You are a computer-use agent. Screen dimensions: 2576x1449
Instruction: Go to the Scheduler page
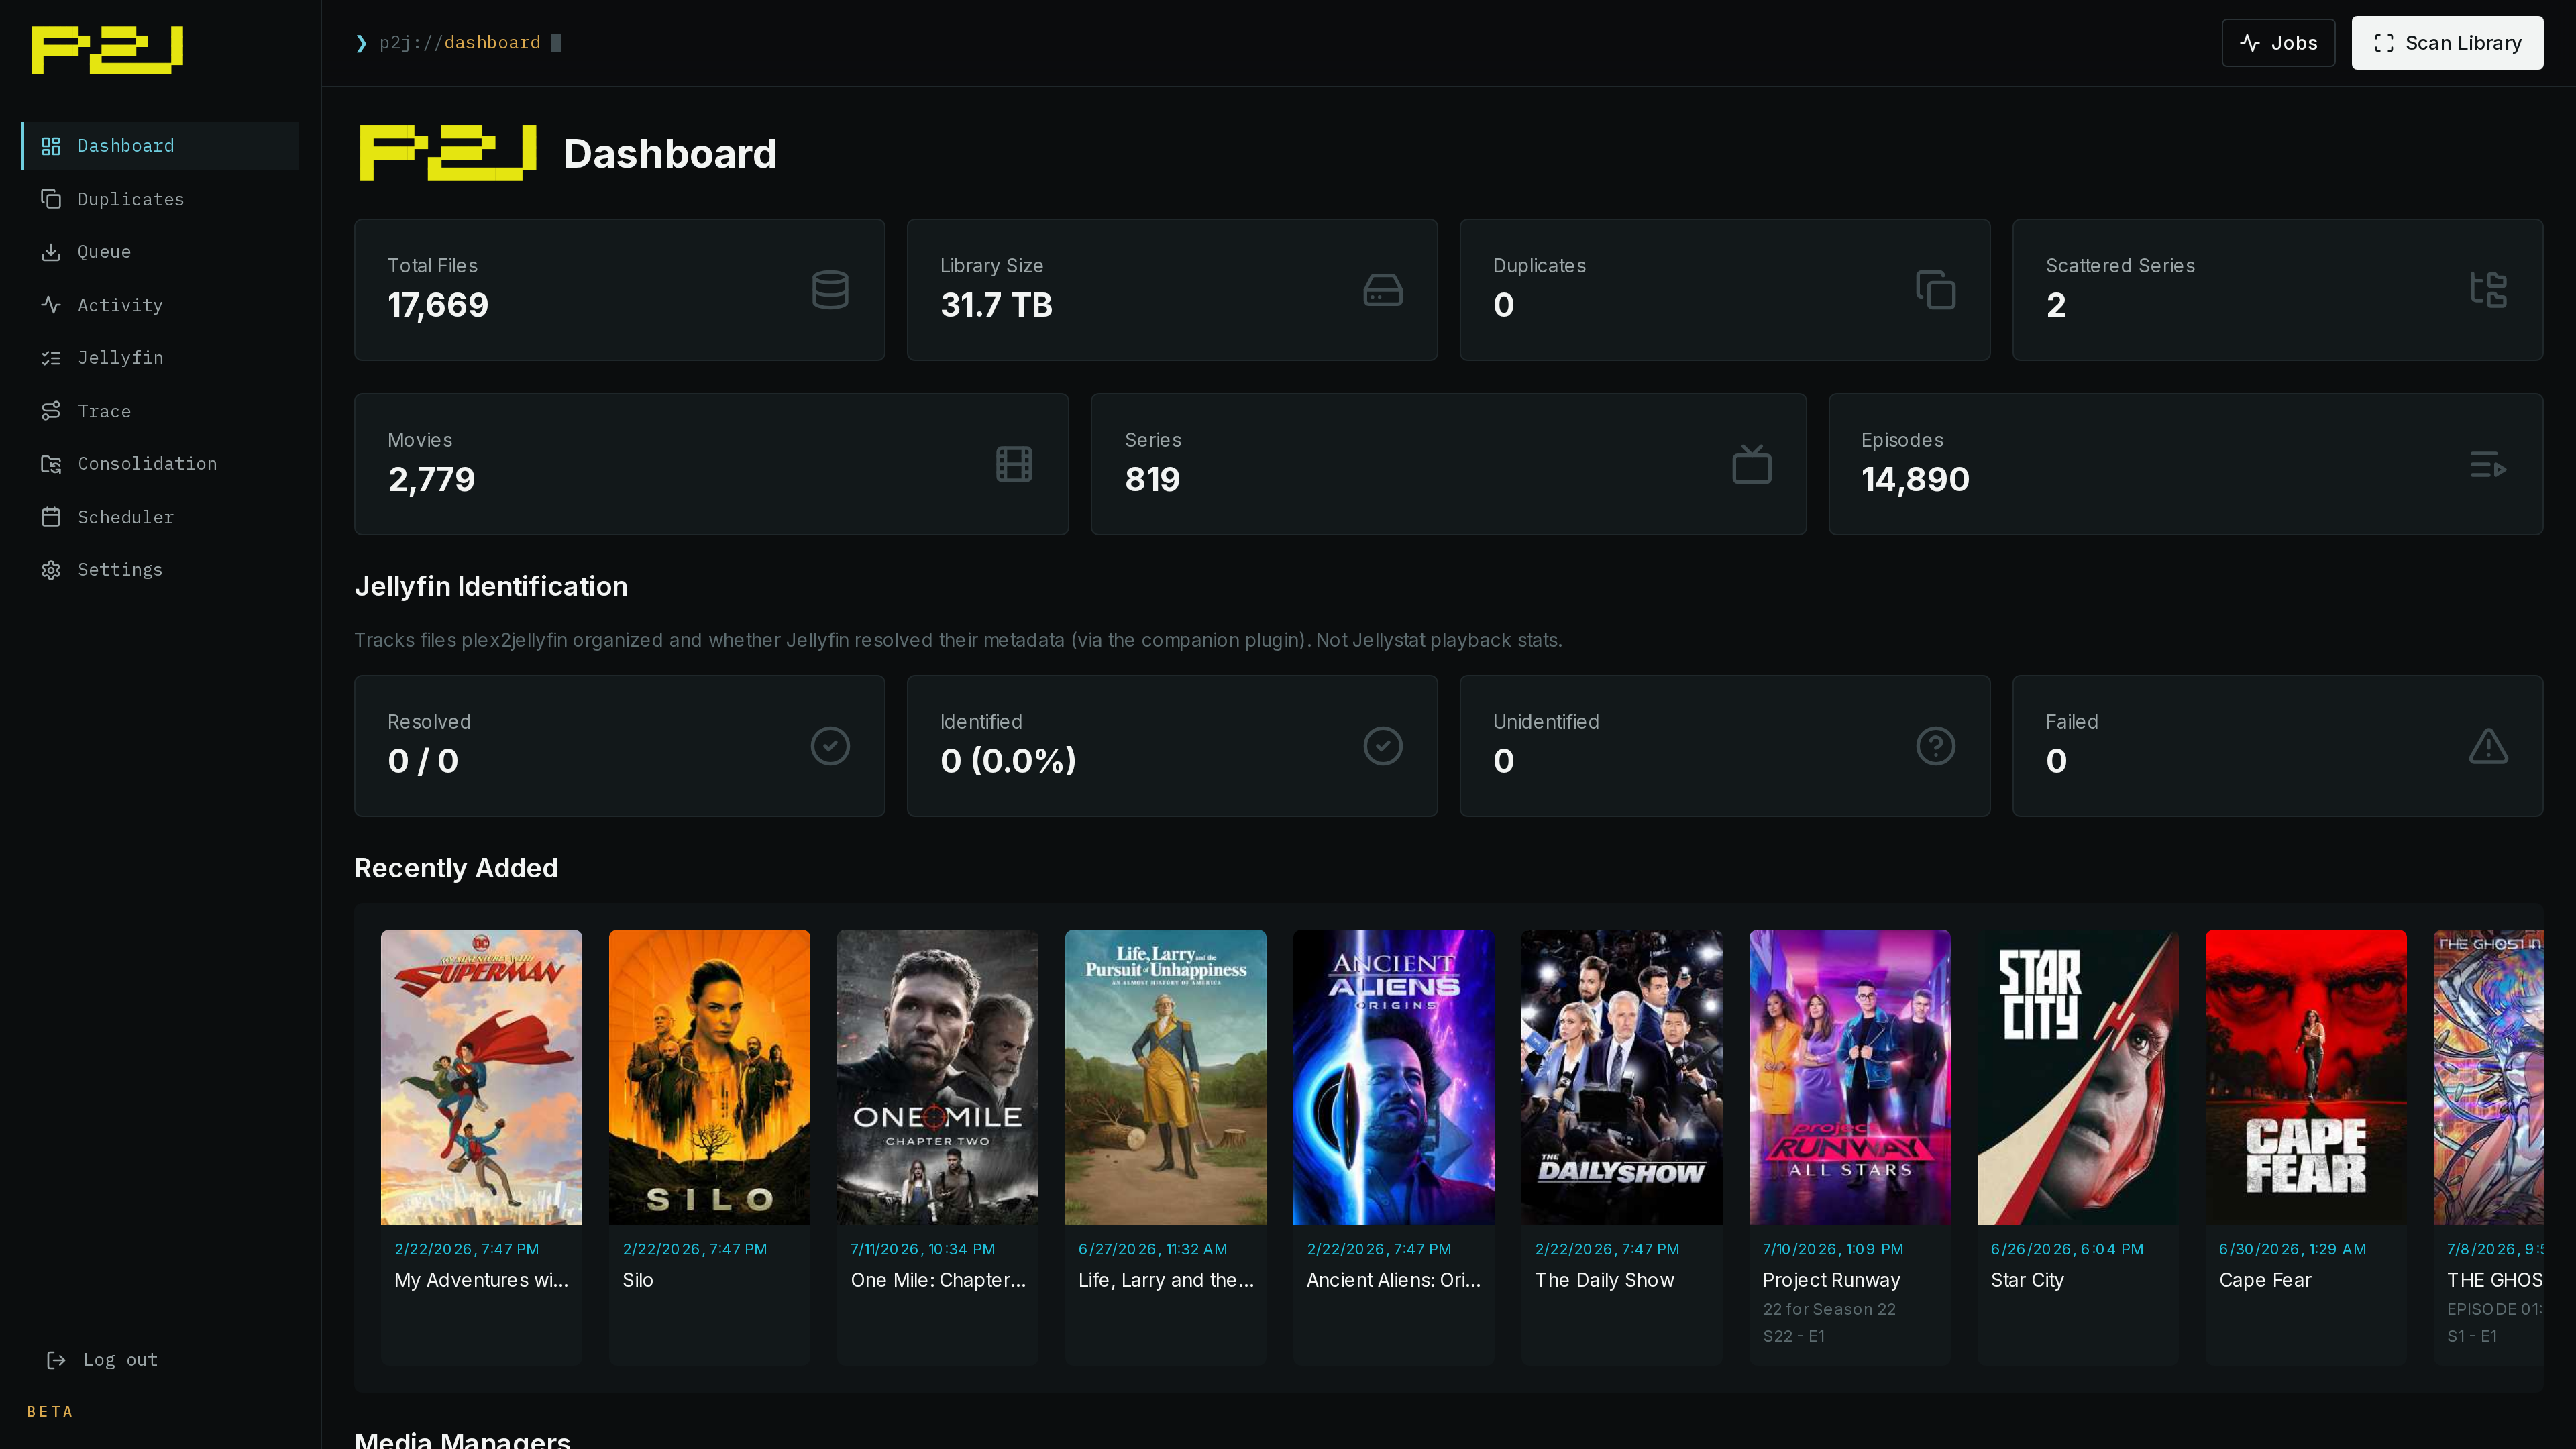[160, 517]
